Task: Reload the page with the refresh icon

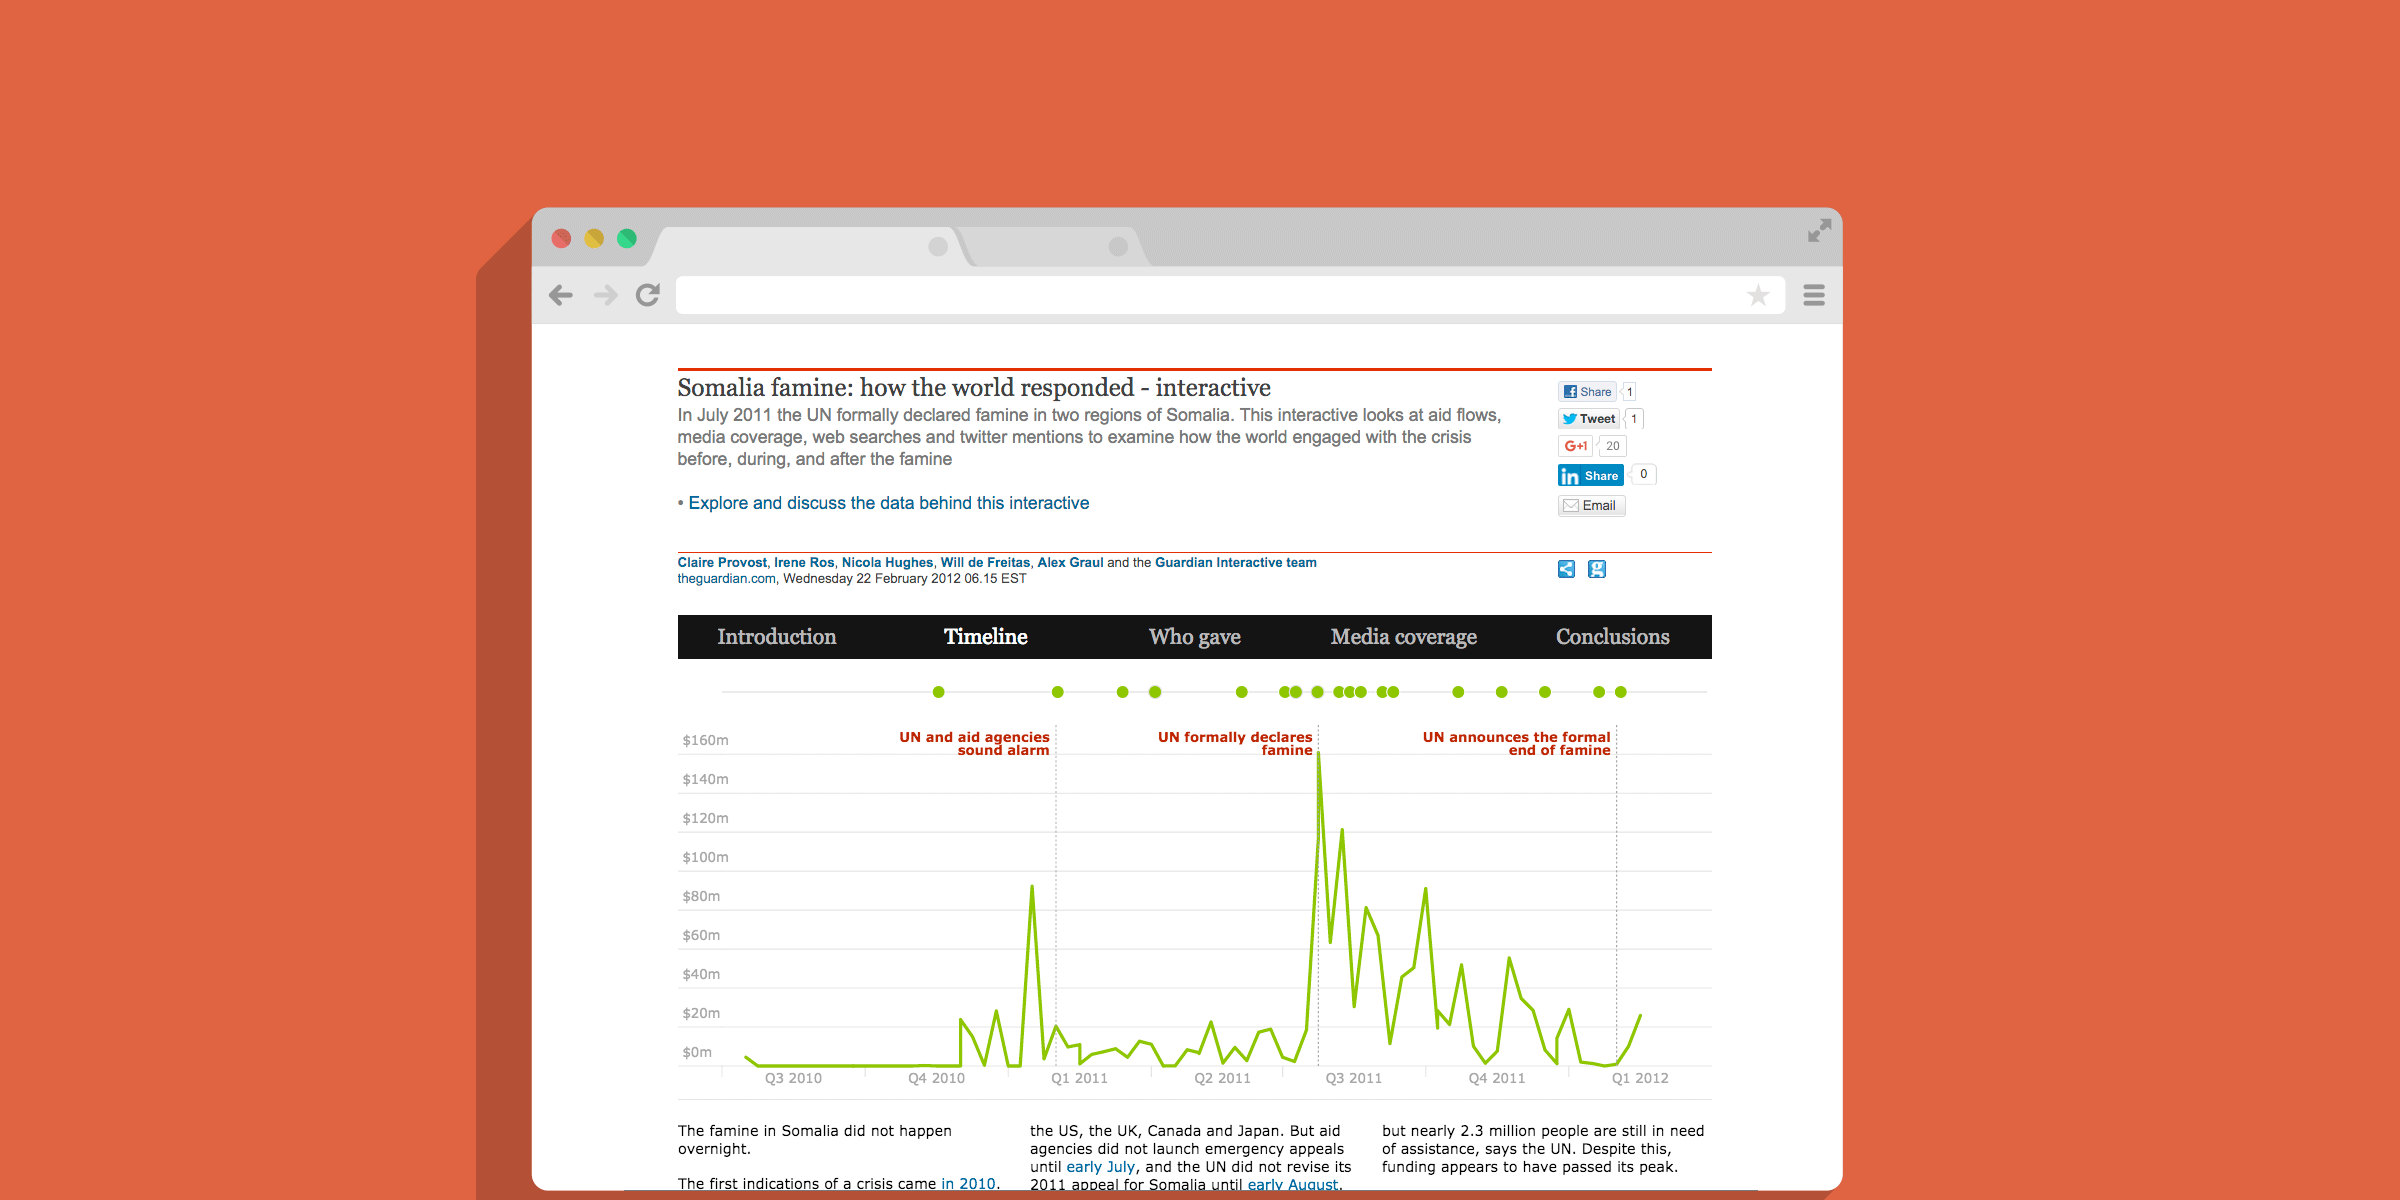Action: (648, 295)
